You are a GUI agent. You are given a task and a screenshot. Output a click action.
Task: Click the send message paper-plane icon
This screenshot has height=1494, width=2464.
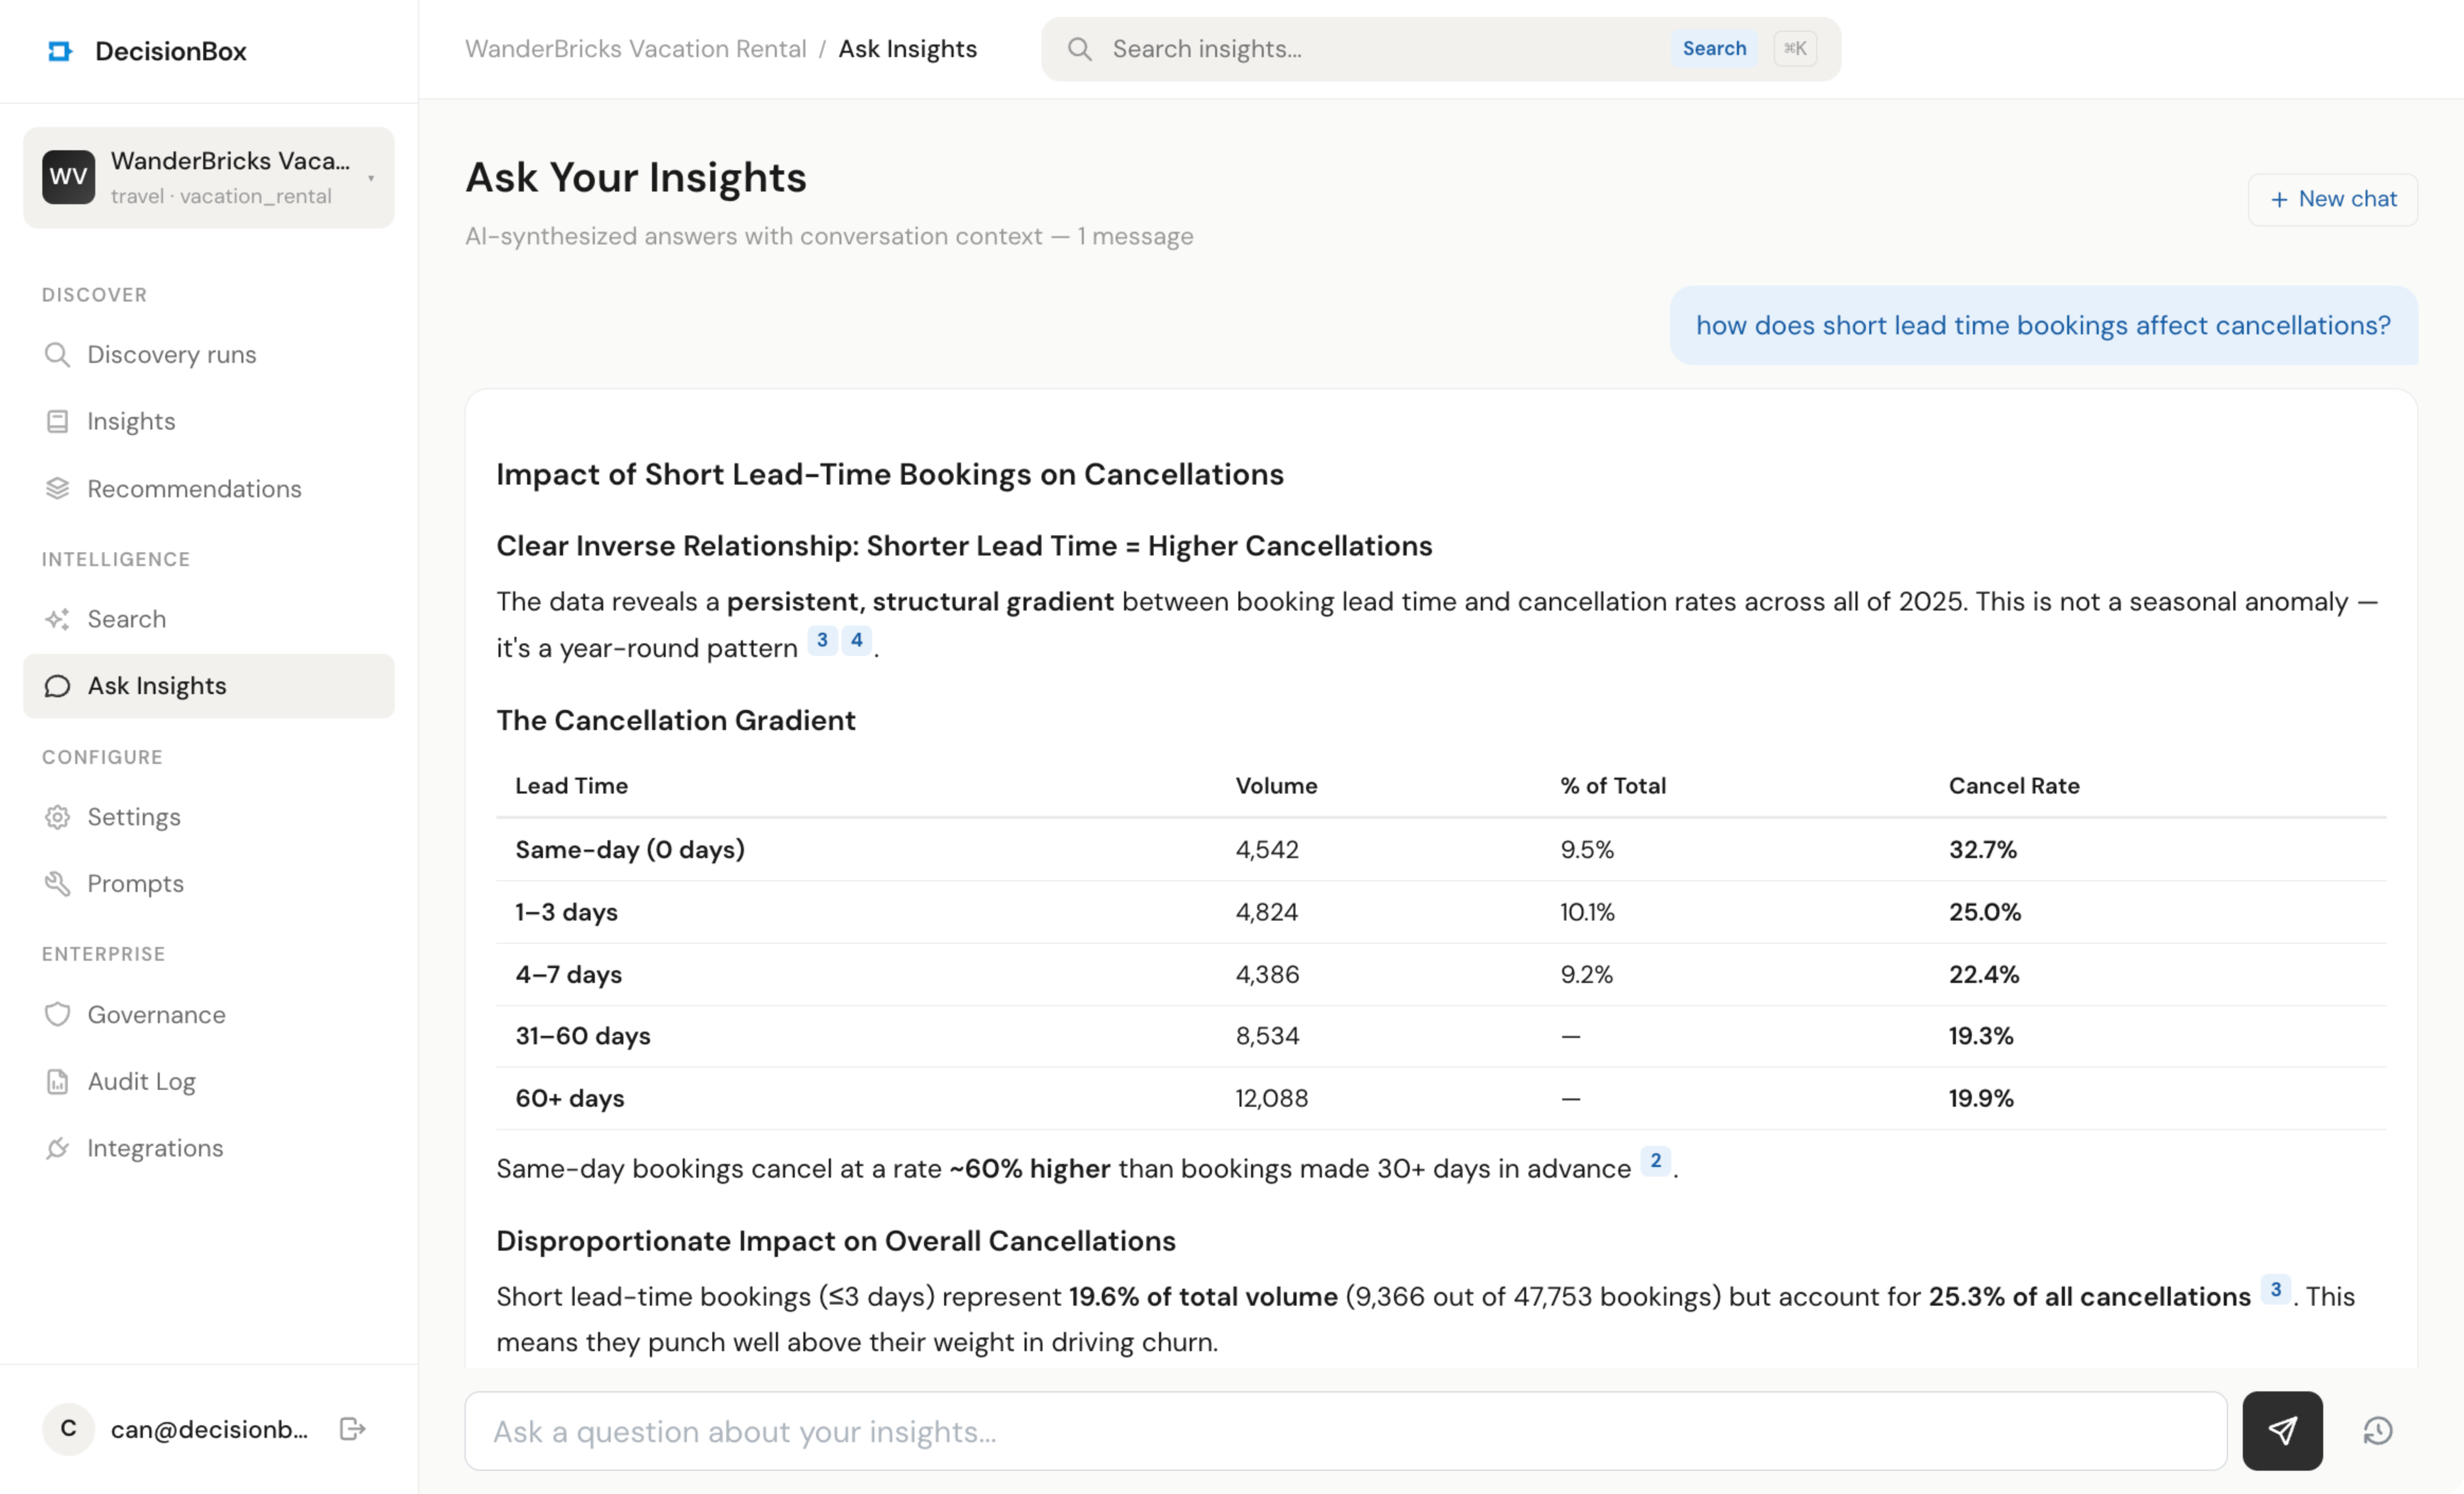(x=2281, y=1430)
